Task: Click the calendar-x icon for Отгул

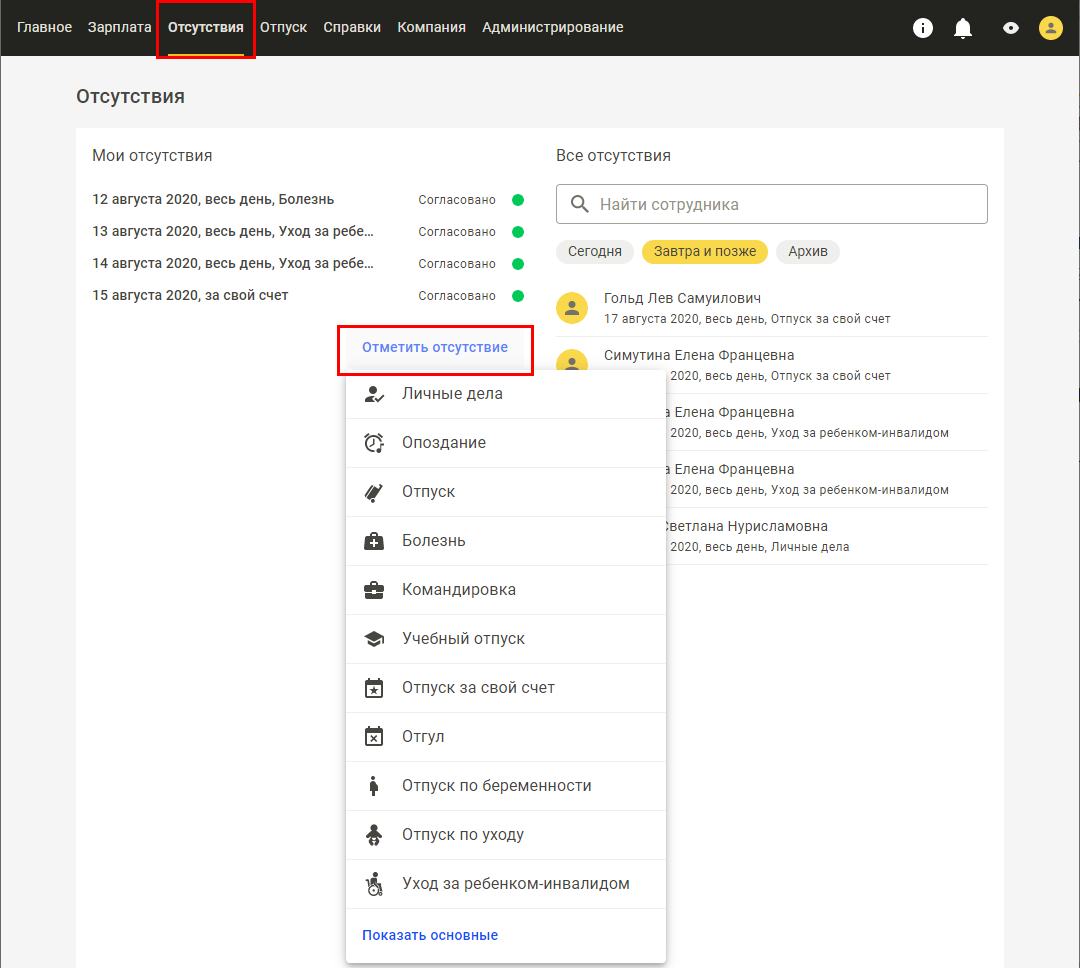Action: pos(373,737)
